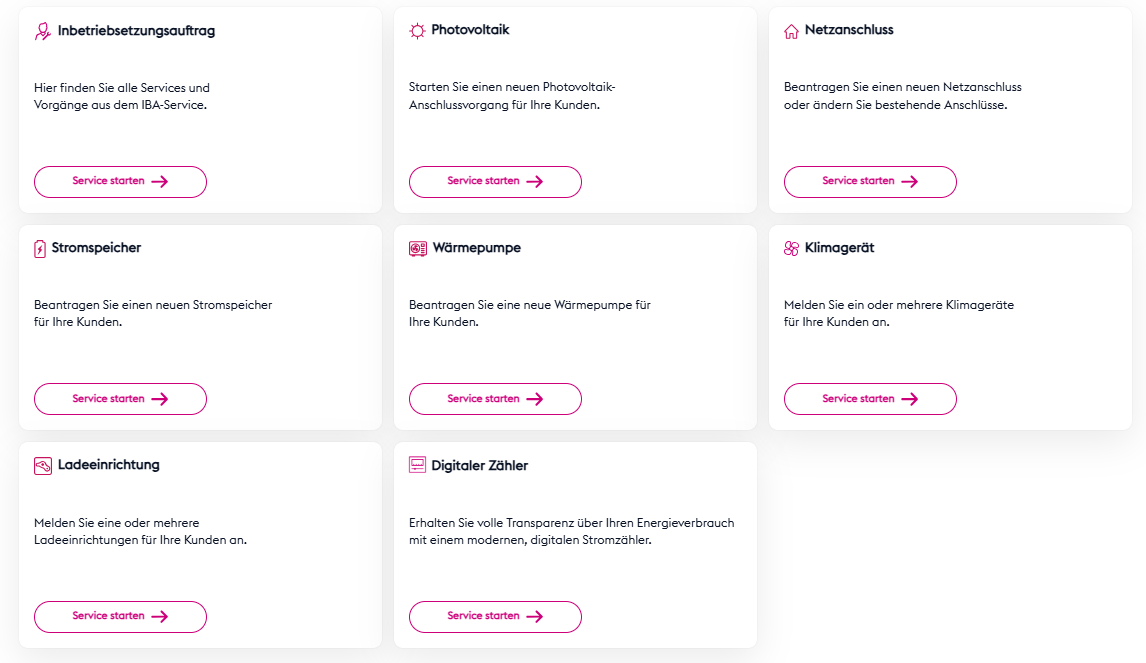Viewport: 1146px width, 663px height.
Task: Click the Photovoltaik sun icon
Action: (417, 31)
